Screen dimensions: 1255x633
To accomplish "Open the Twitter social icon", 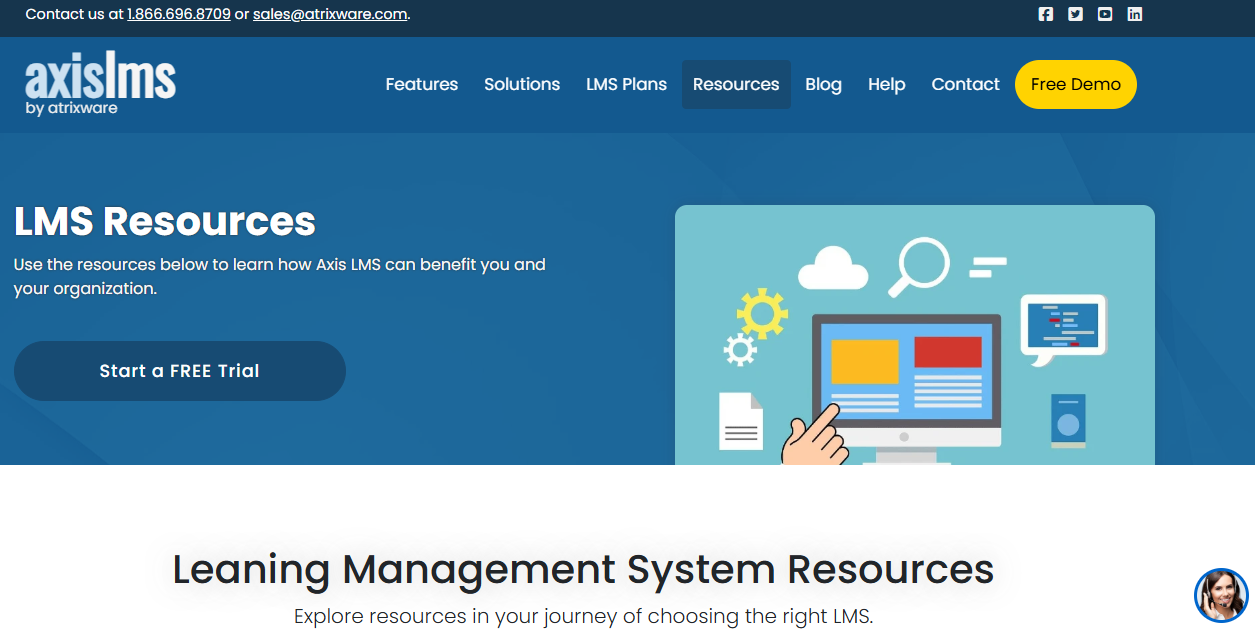I will (1075, 14).
